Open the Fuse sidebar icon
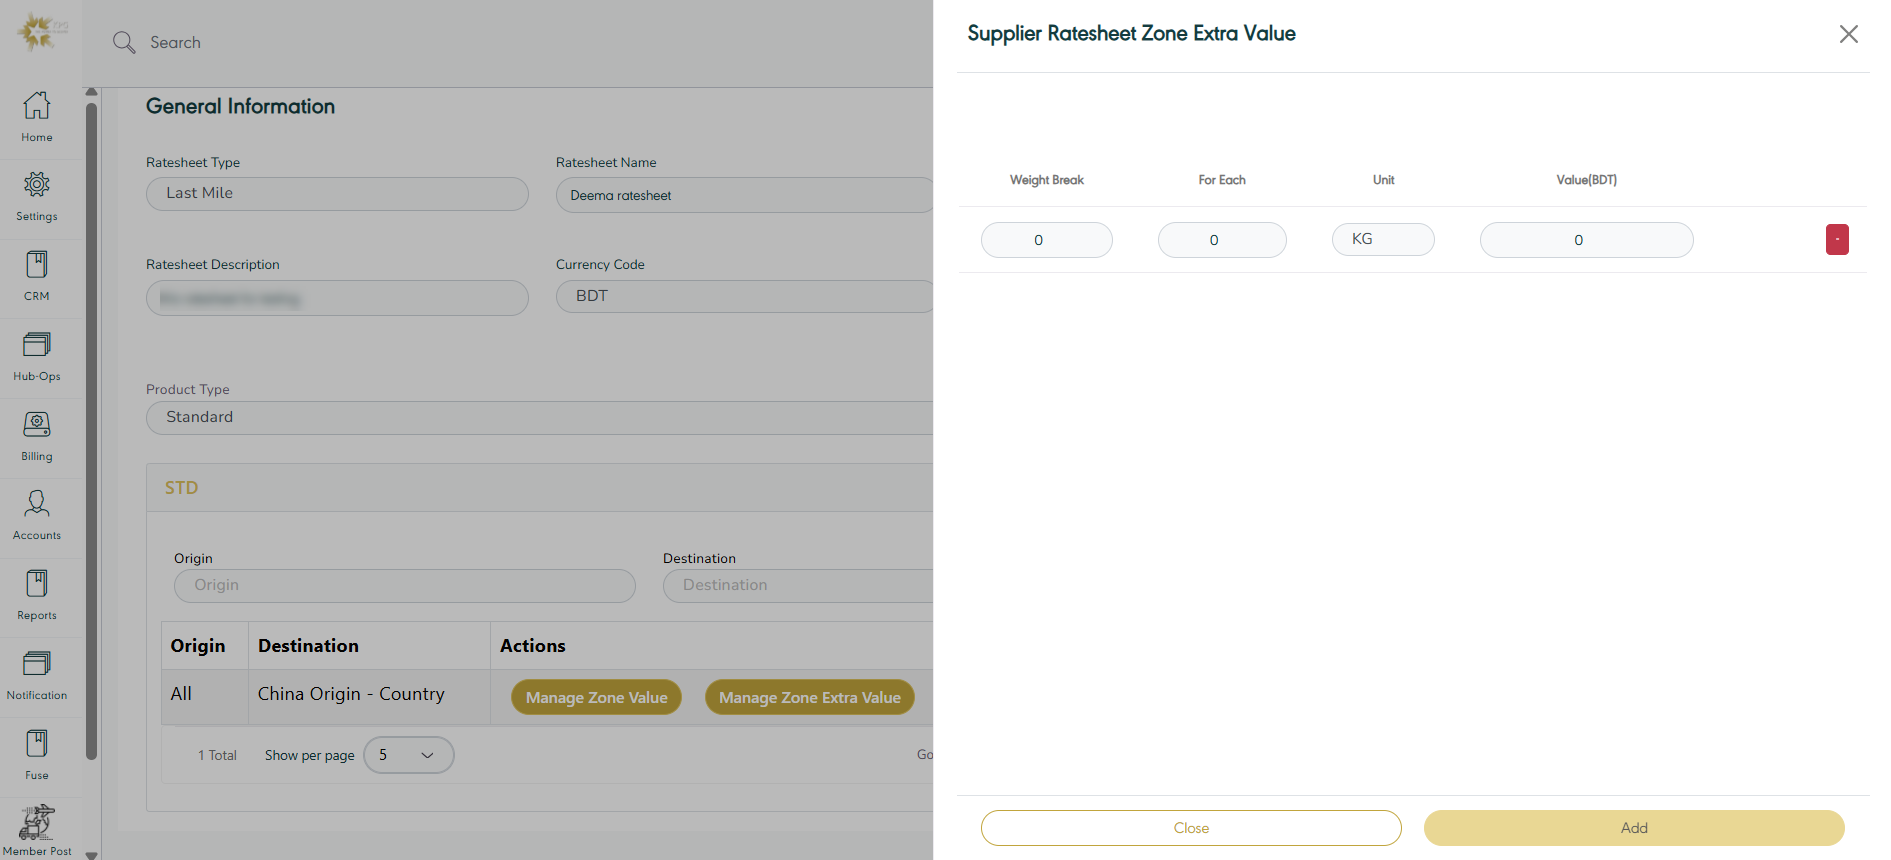1891x860 pixels. point(37,754)
